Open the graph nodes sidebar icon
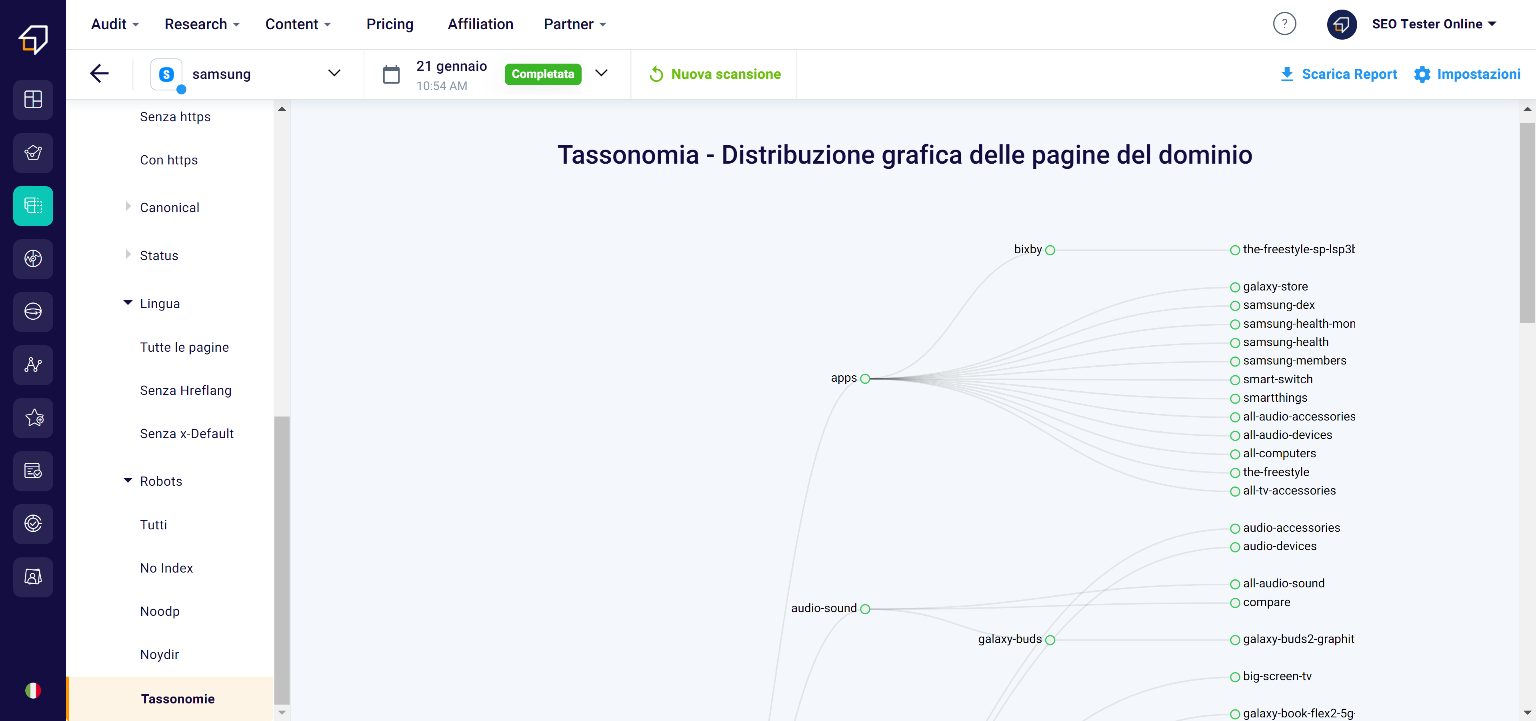This screenshot has height=721, width=1536. [x=33, y=365]
